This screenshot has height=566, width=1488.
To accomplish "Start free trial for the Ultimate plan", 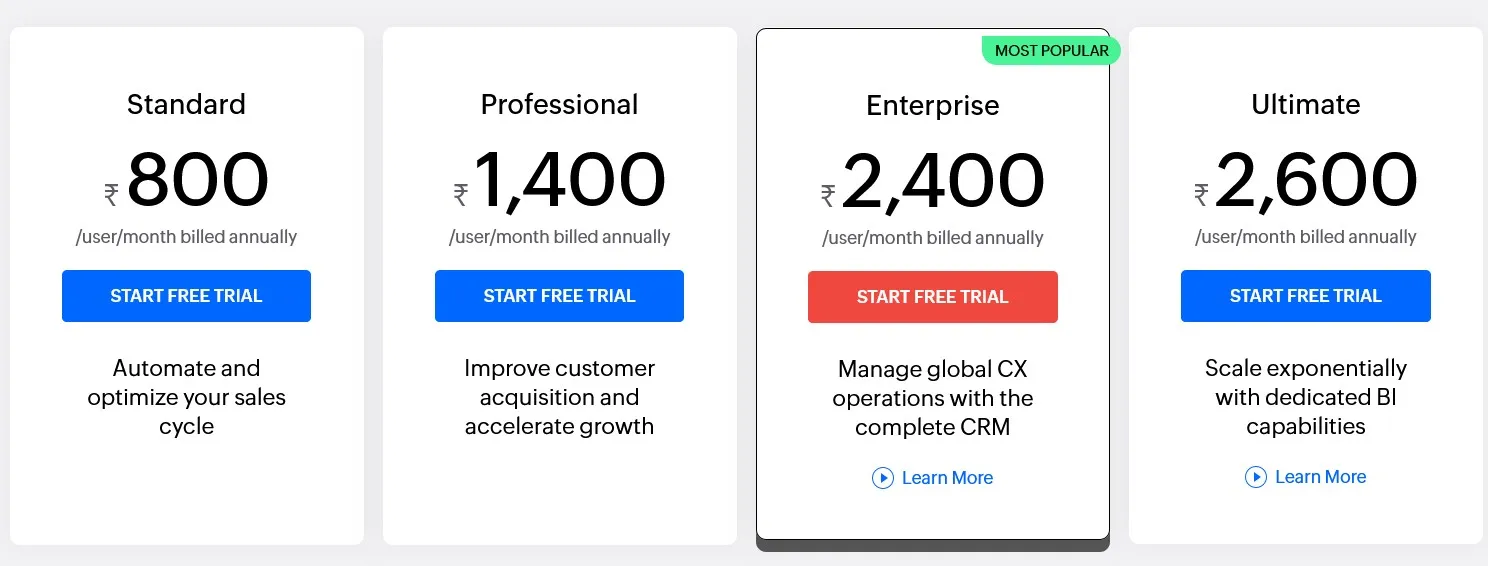I will 1305,296.
